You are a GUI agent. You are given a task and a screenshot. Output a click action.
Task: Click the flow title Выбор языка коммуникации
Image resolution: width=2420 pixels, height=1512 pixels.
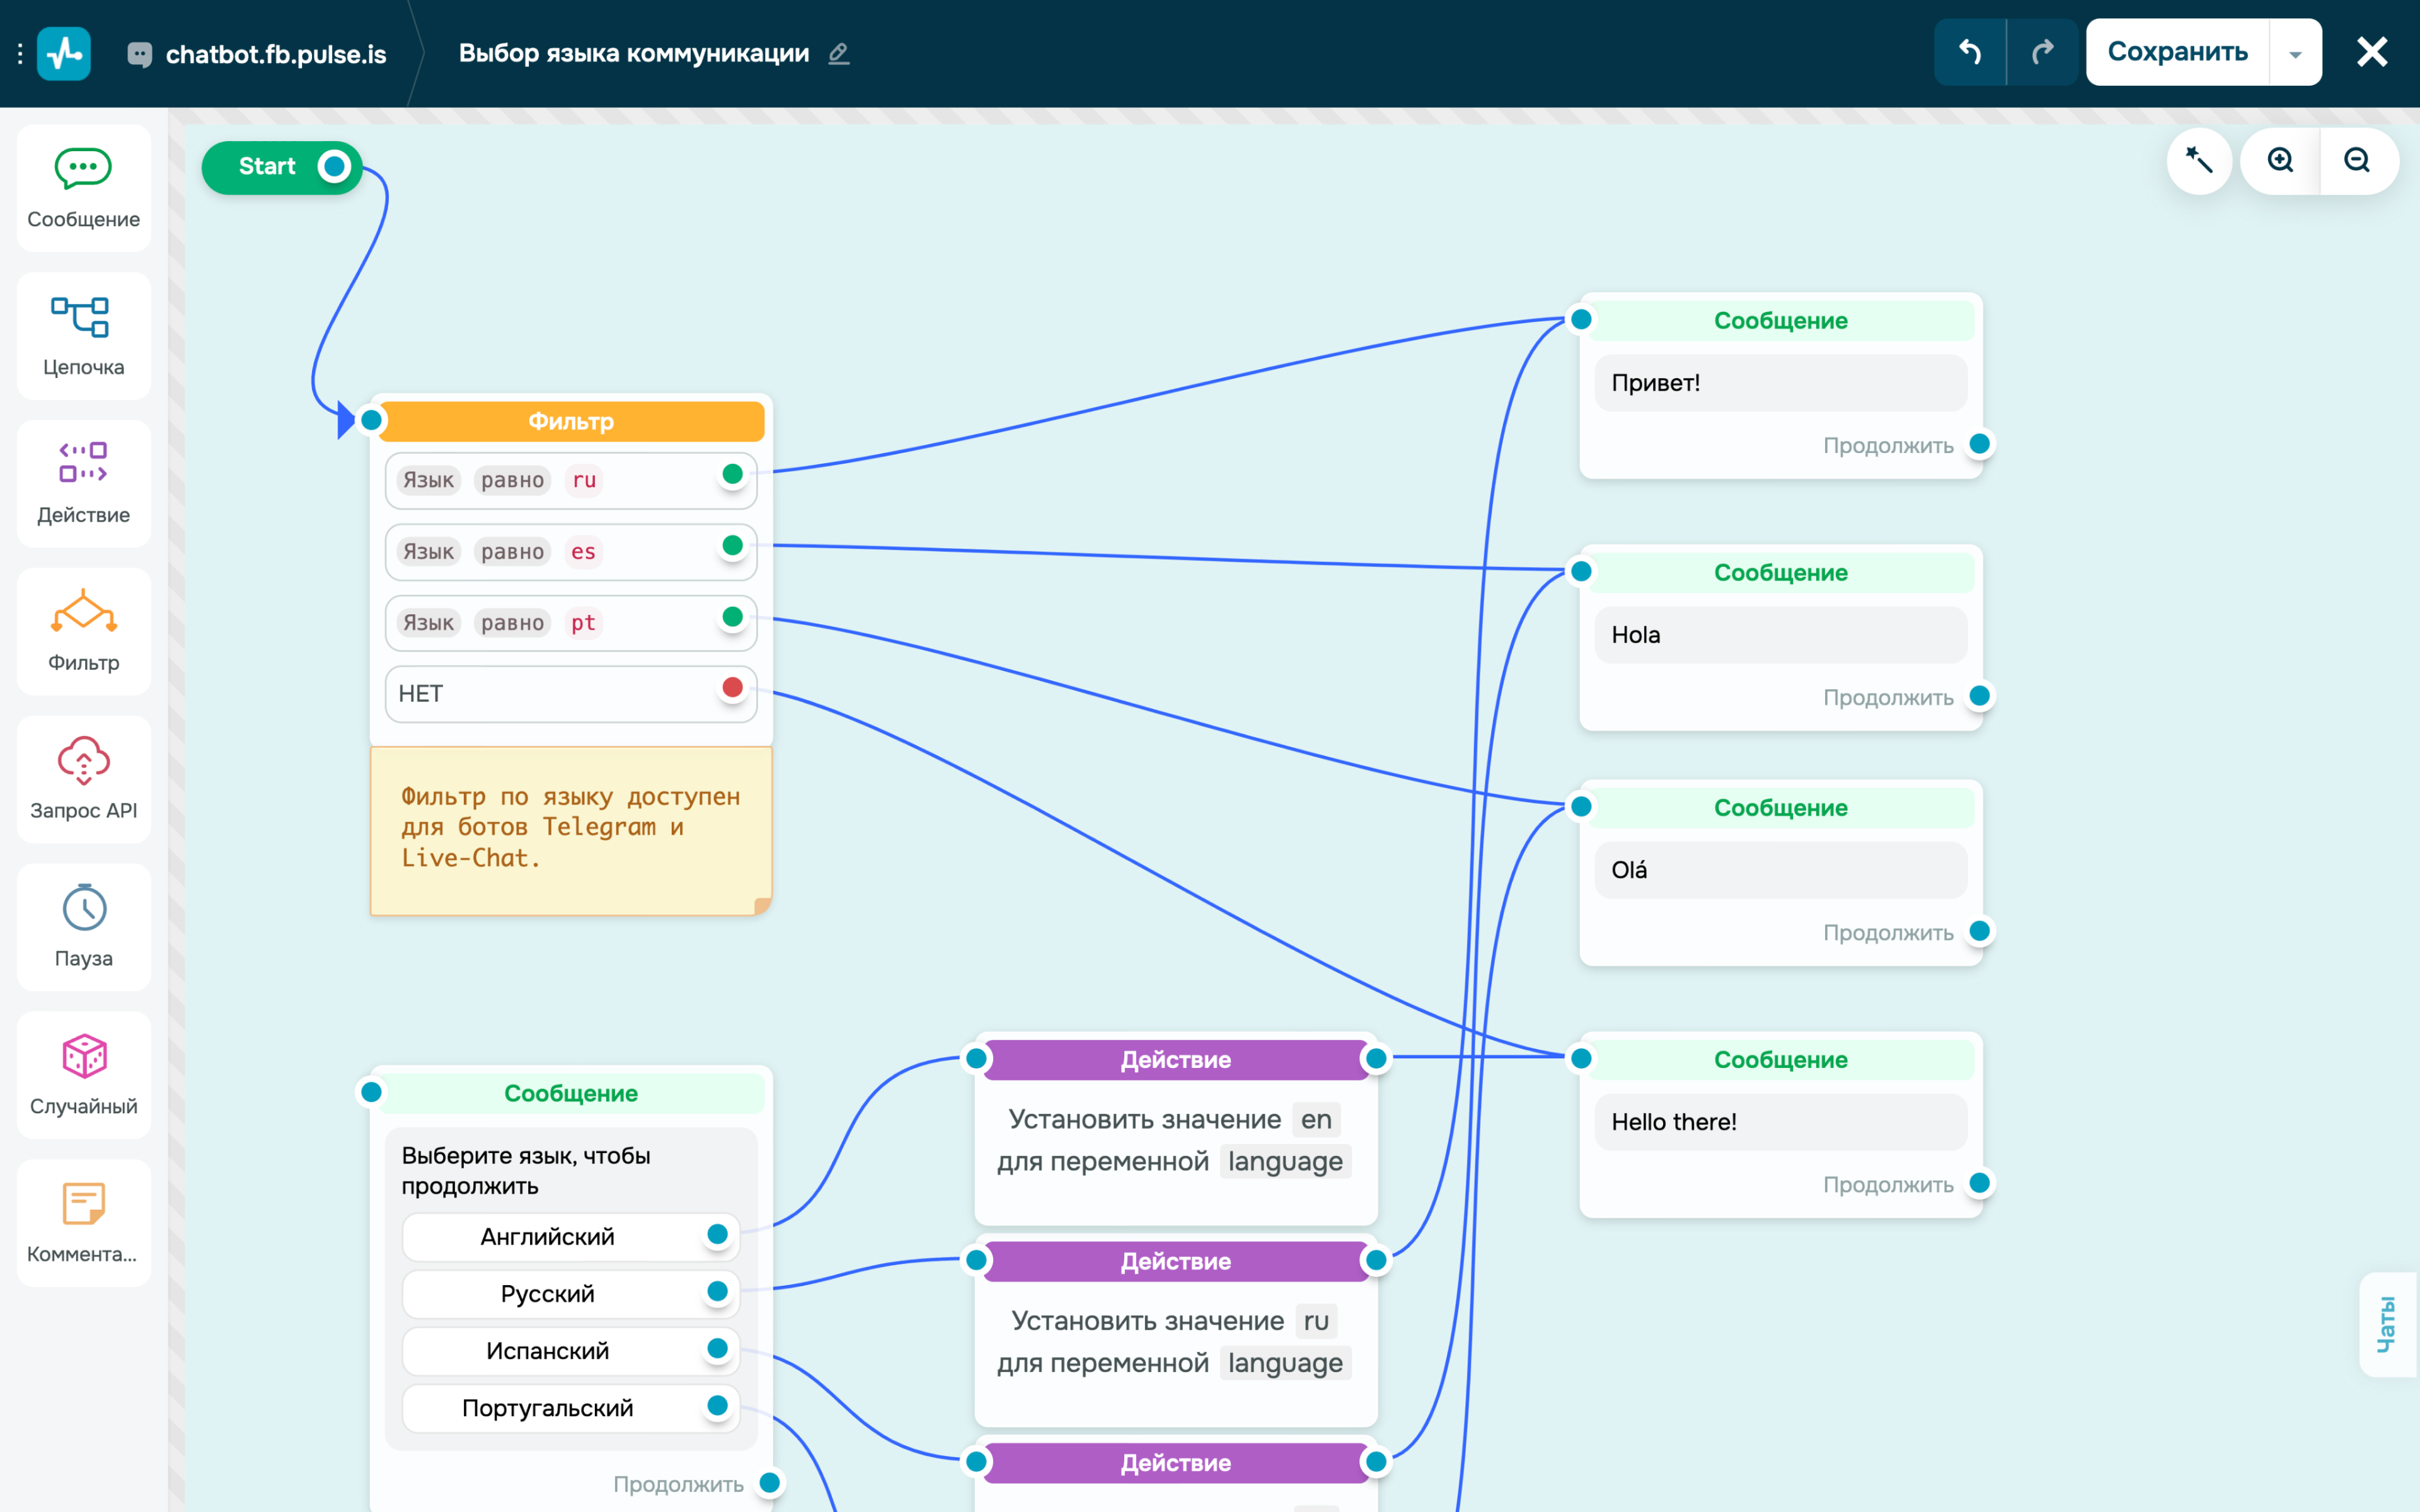634,54
